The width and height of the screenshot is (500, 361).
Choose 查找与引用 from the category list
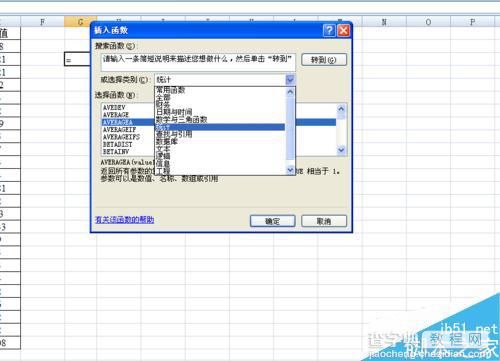click(x=220, y=134)
